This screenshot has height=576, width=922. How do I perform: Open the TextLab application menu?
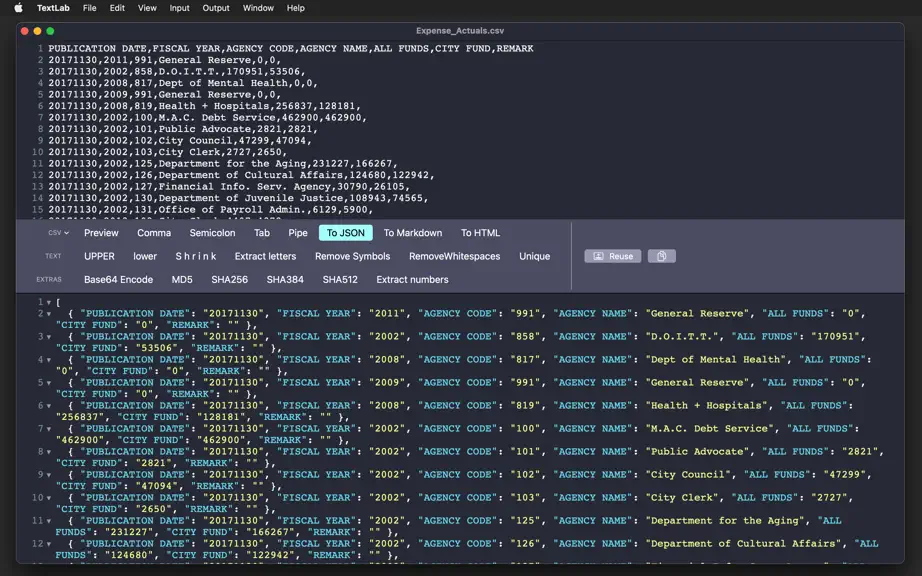(53, 8)
